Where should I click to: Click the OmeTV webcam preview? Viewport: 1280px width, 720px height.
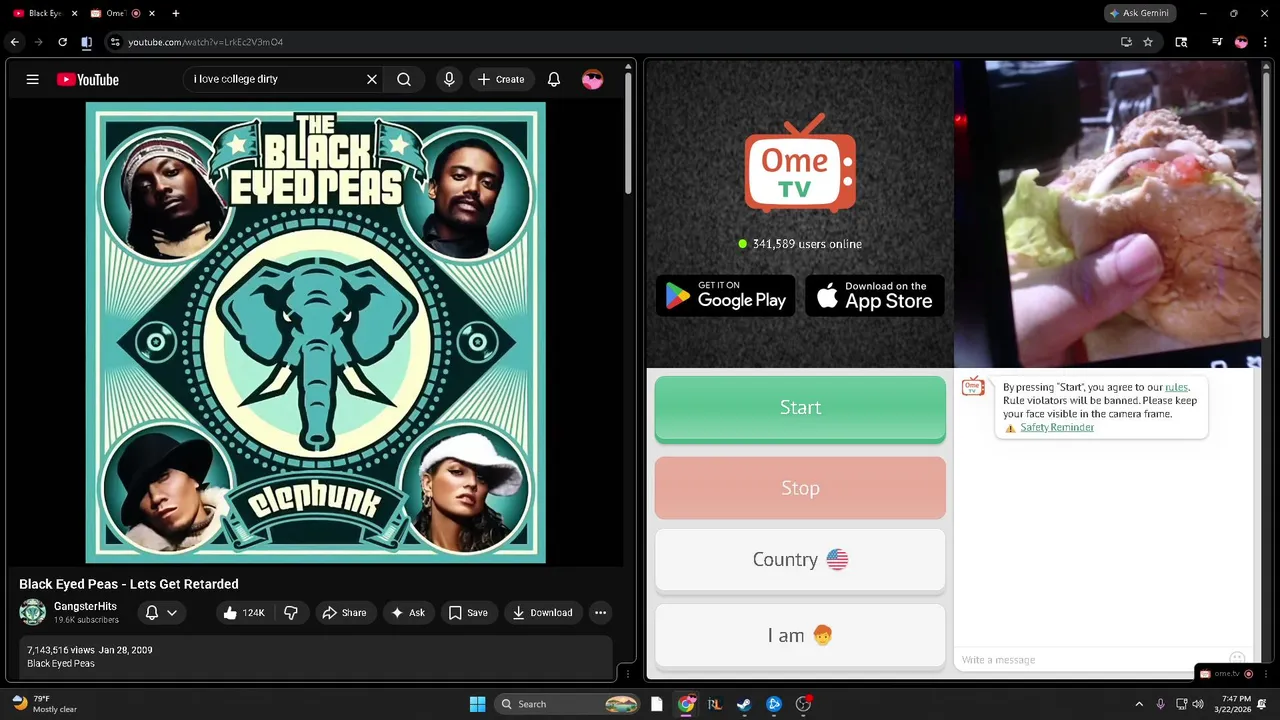[1108, 214]
